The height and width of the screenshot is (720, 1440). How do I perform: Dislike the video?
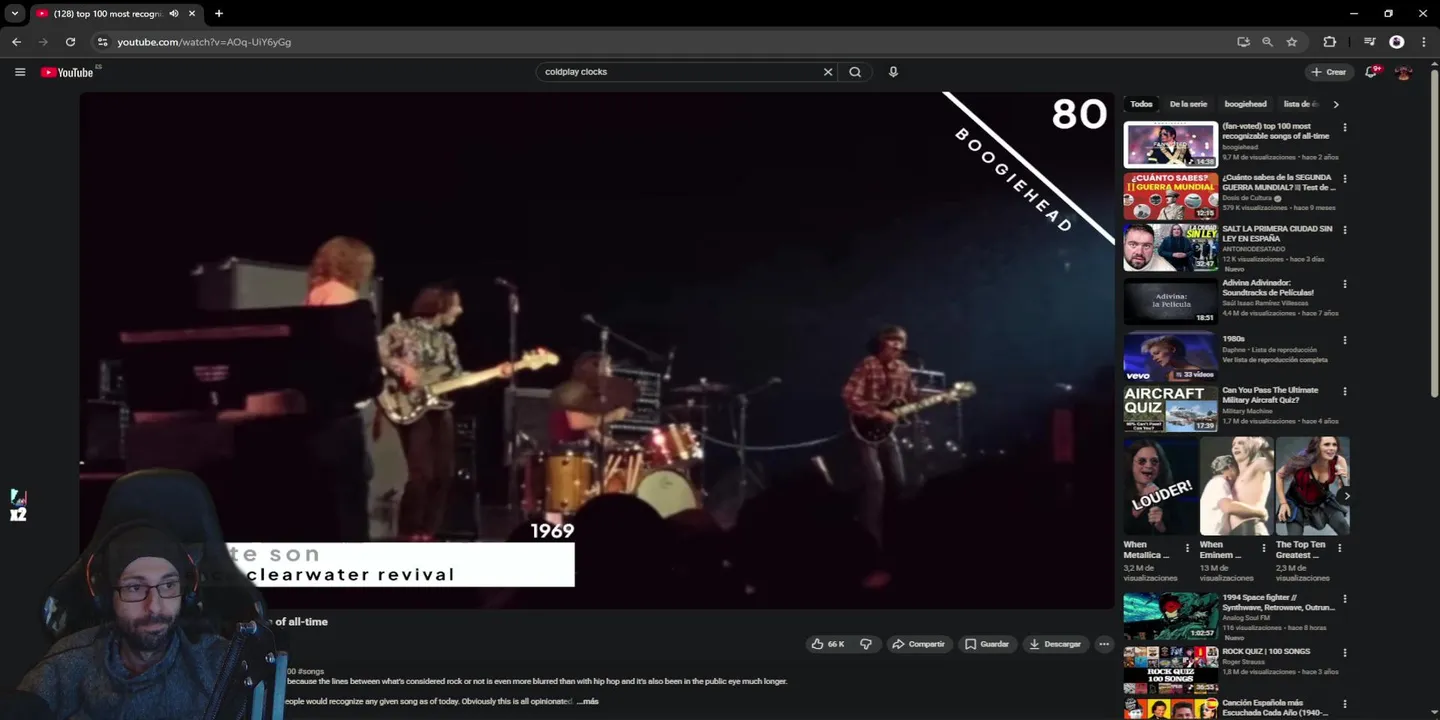click(866, 644)
